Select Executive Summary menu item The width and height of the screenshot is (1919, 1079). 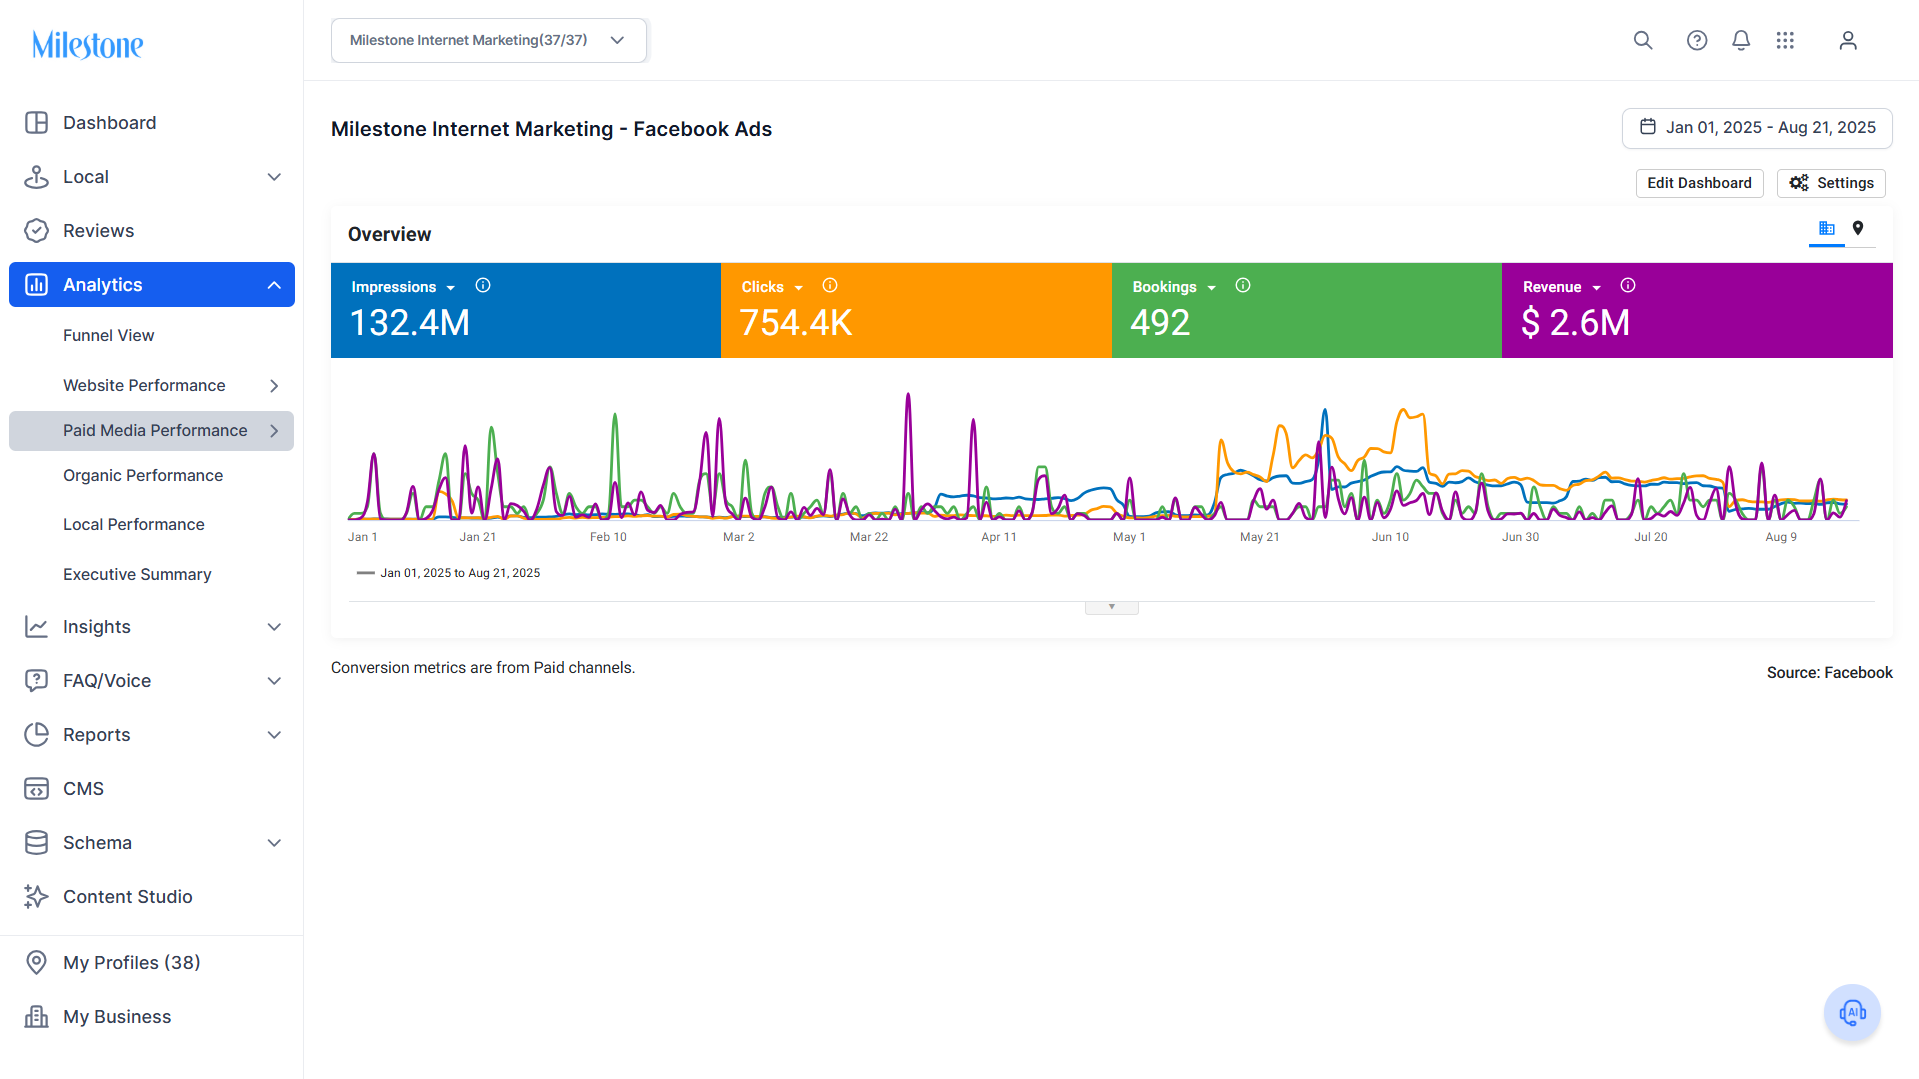[137, 575]
